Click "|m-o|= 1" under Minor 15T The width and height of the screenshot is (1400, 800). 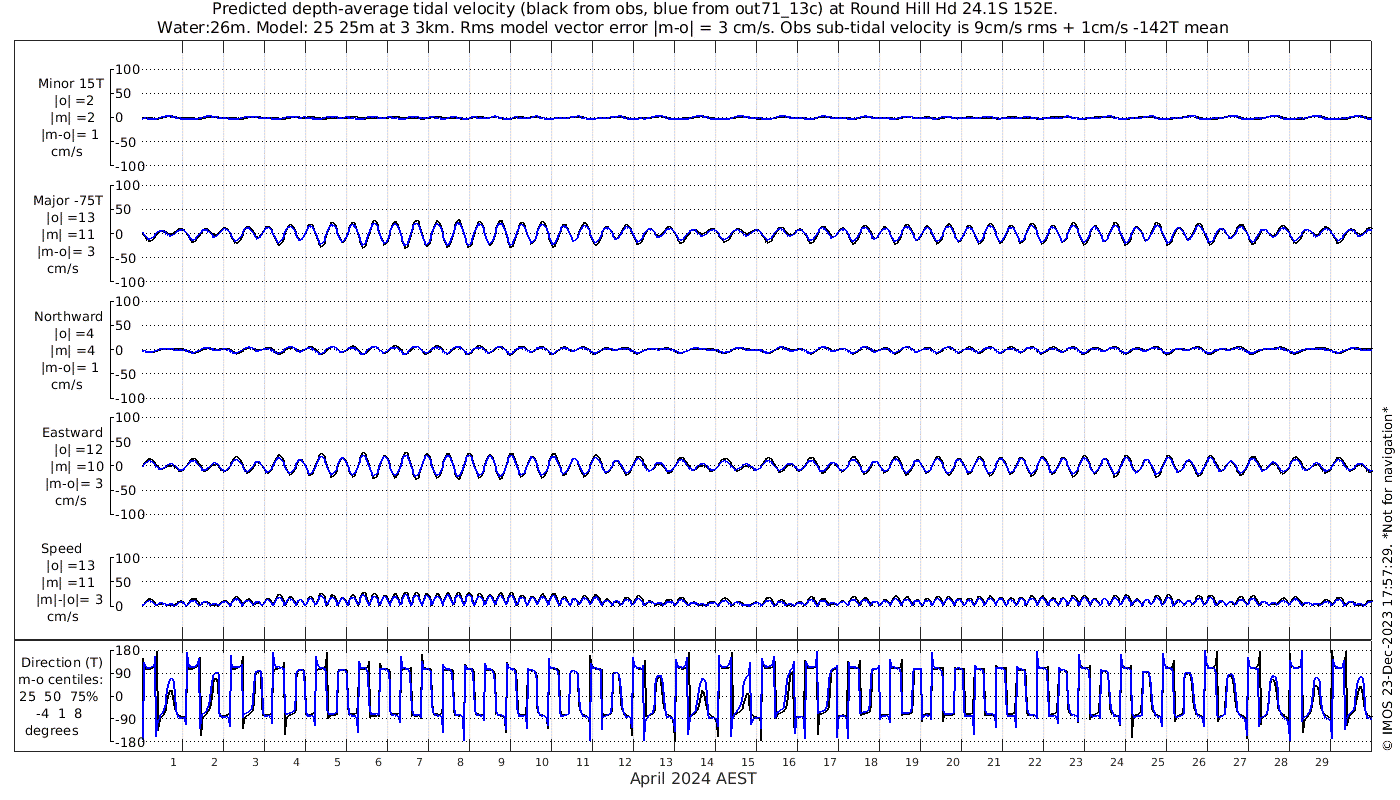[x=69, y=135]
